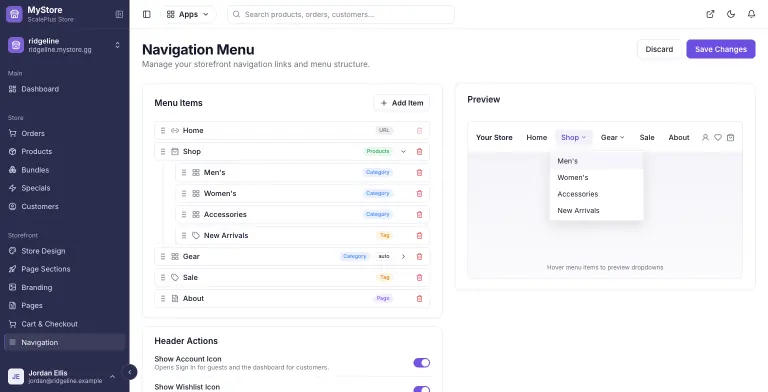The width and height of the screenshot is (768, 392).
Task: Click Gear dropdown in preview navigation
Action: [x=613, y=138]
